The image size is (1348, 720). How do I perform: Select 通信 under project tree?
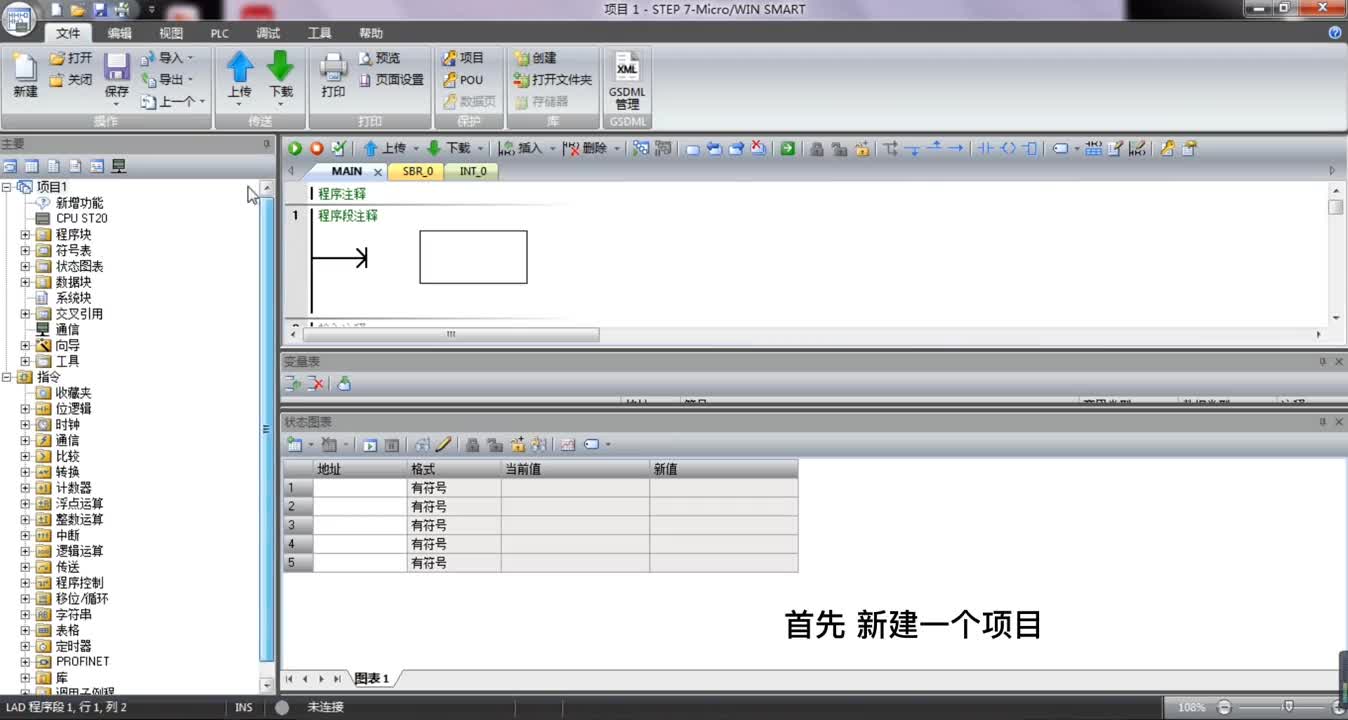[x=67, y=329]
